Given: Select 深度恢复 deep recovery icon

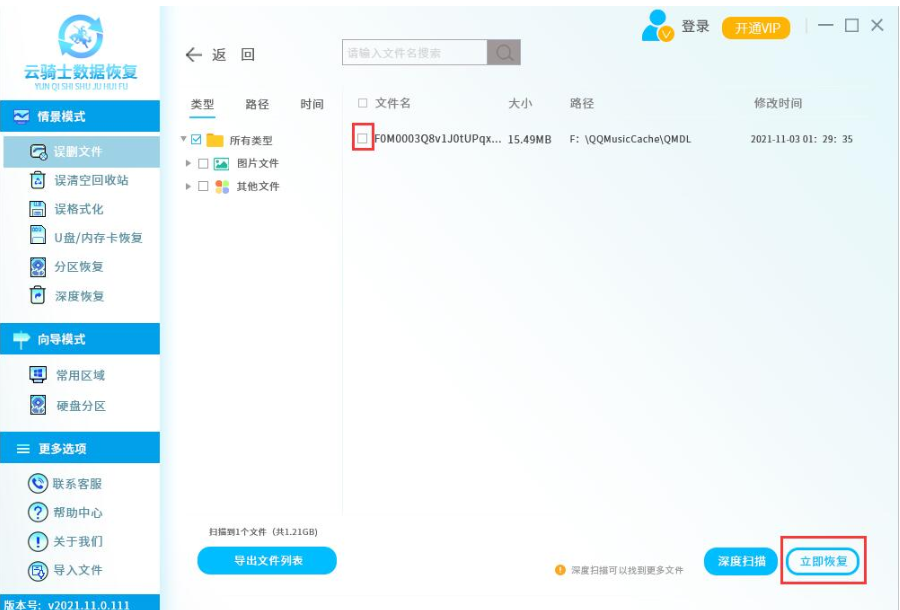Looking at the screenshot, I should click(x=39, y=296).
